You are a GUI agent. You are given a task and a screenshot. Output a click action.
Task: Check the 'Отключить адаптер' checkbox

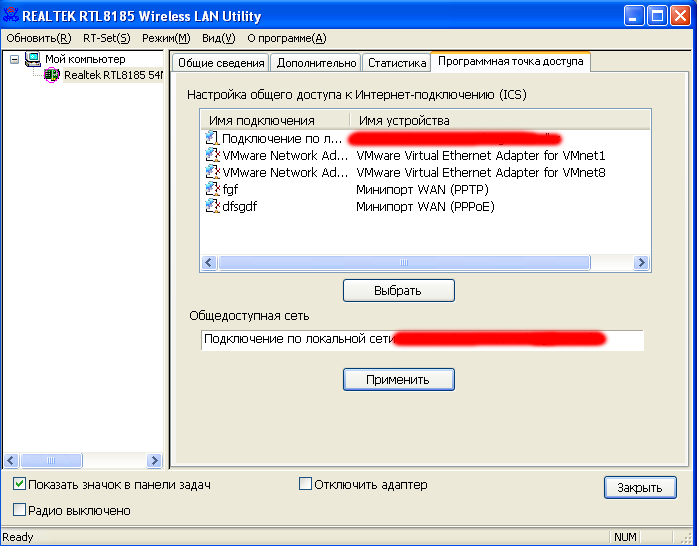[305, 484]
